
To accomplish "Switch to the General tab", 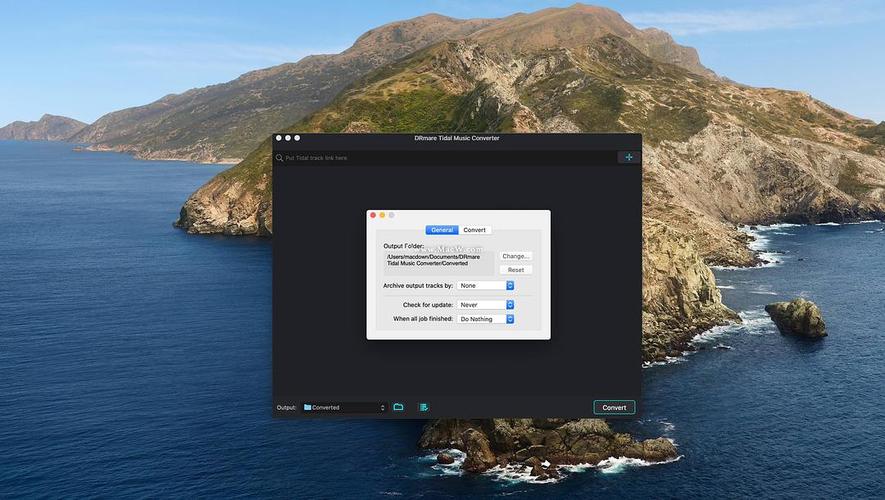I will pyautogui.click(x=442, y=230).
